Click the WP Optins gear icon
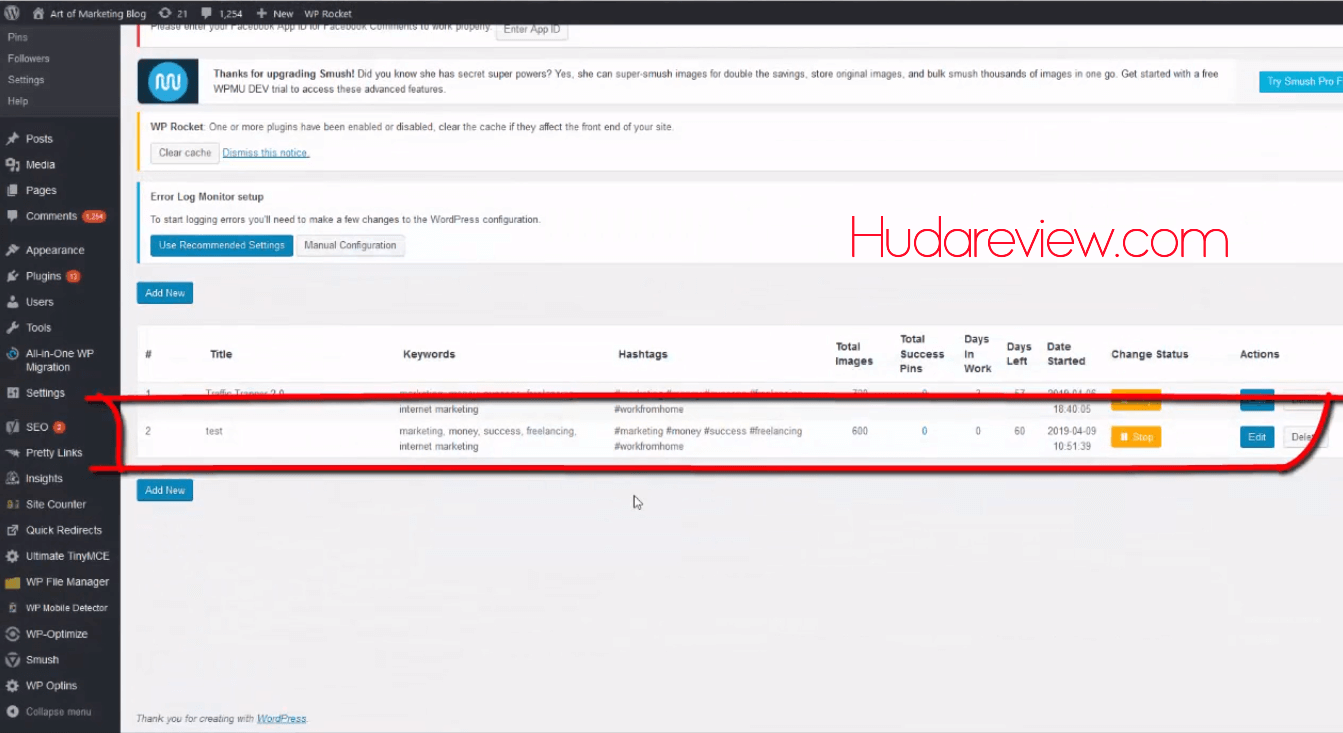This screenshot has height=733, width=1343. 12,686
